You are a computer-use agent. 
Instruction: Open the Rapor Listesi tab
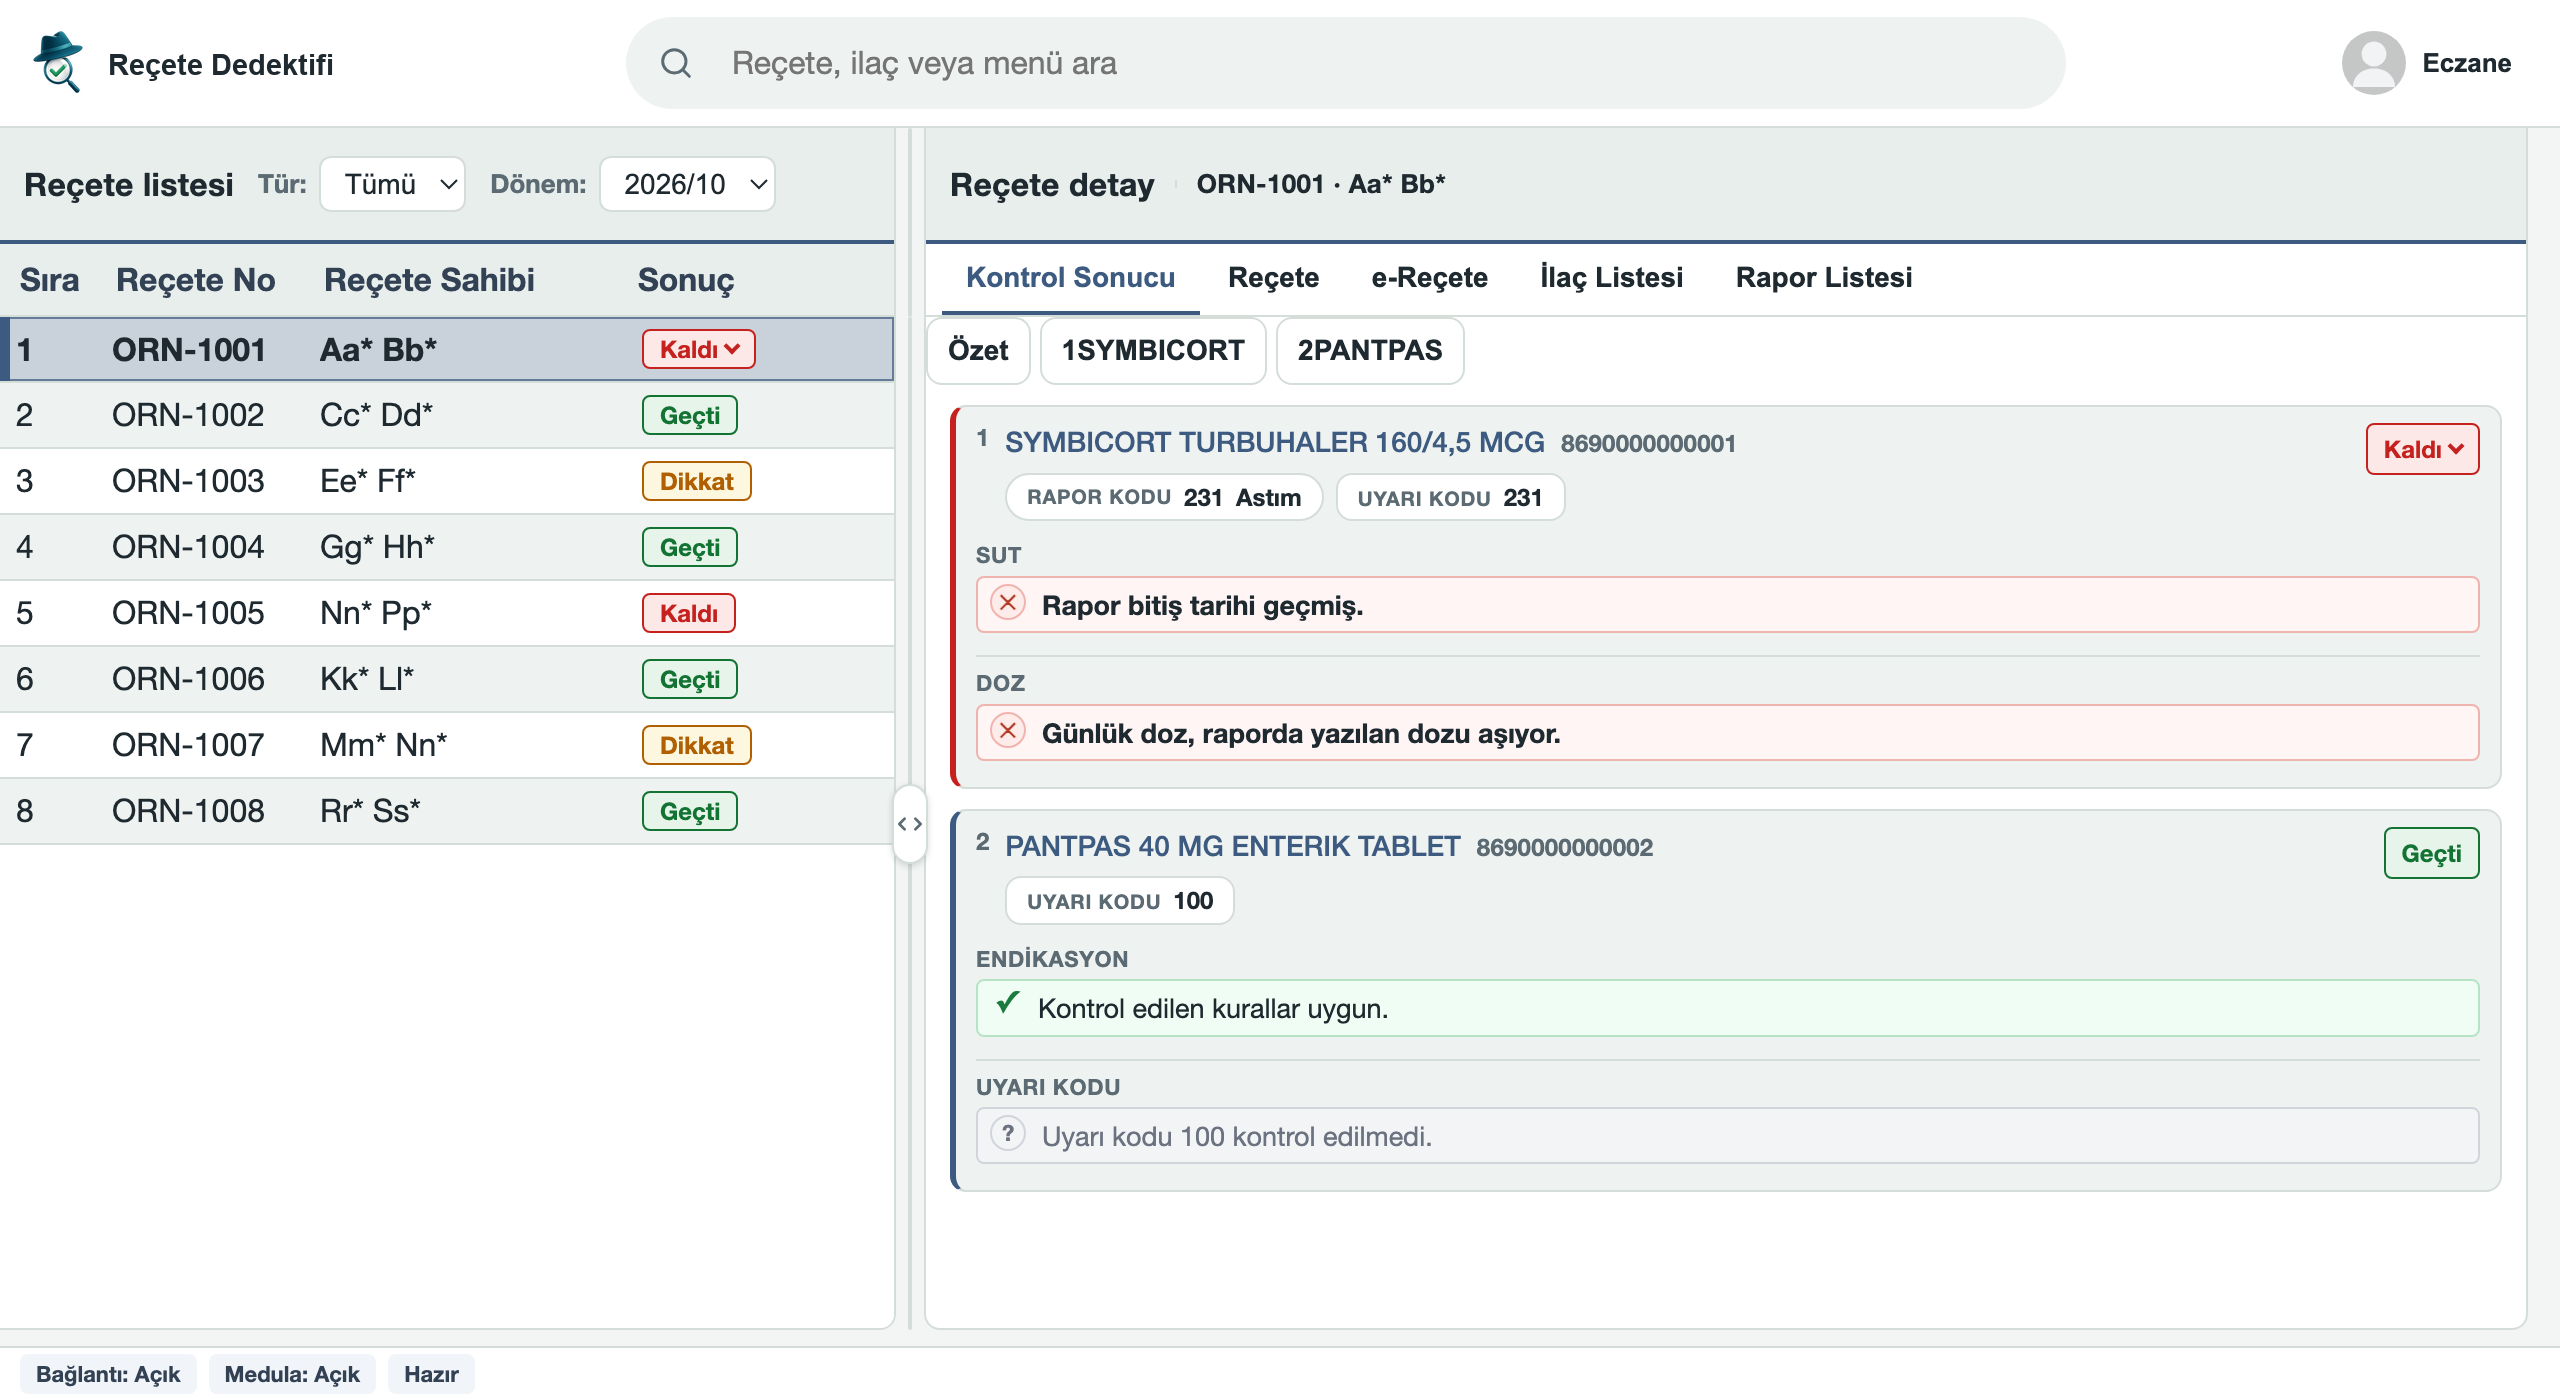tap(1823, 278)
